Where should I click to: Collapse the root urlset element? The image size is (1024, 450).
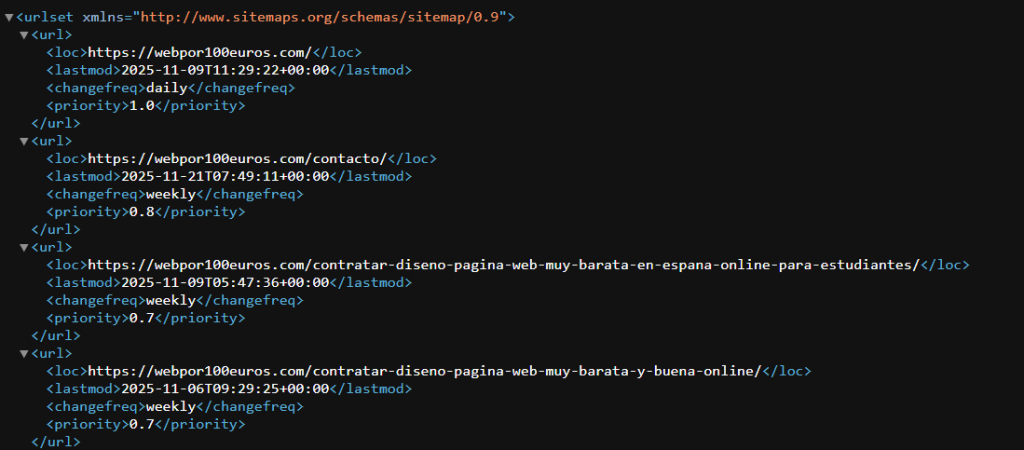9,18
